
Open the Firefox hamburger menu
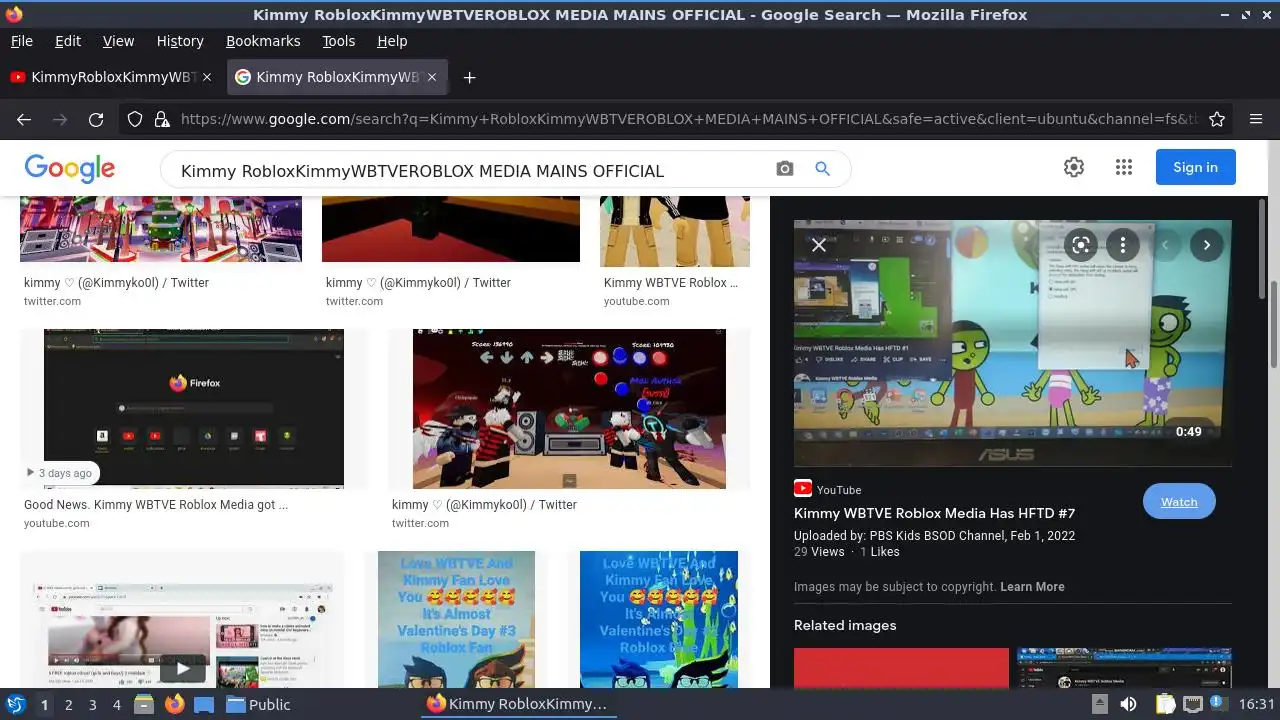click(1256, 119)
